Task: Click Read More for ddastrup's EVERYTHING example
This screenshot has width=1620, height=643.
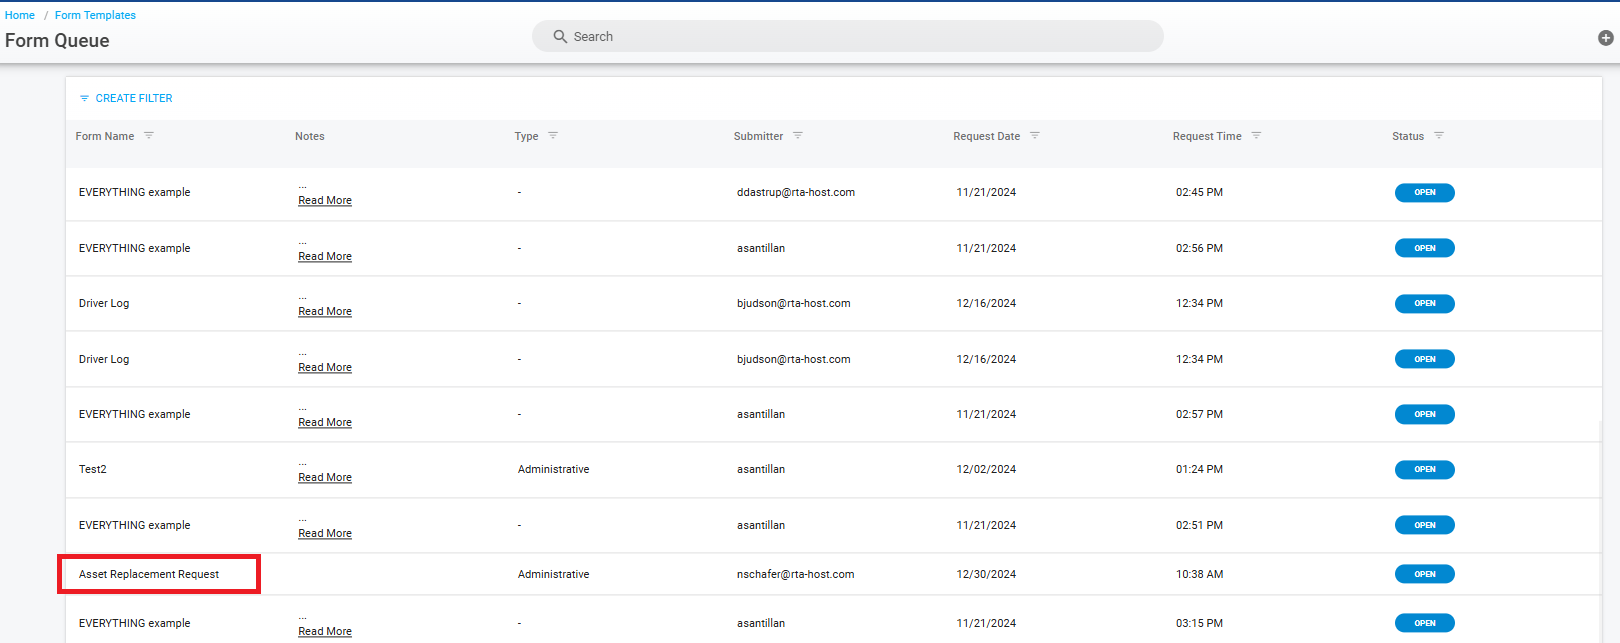Action: click(325, 201)
